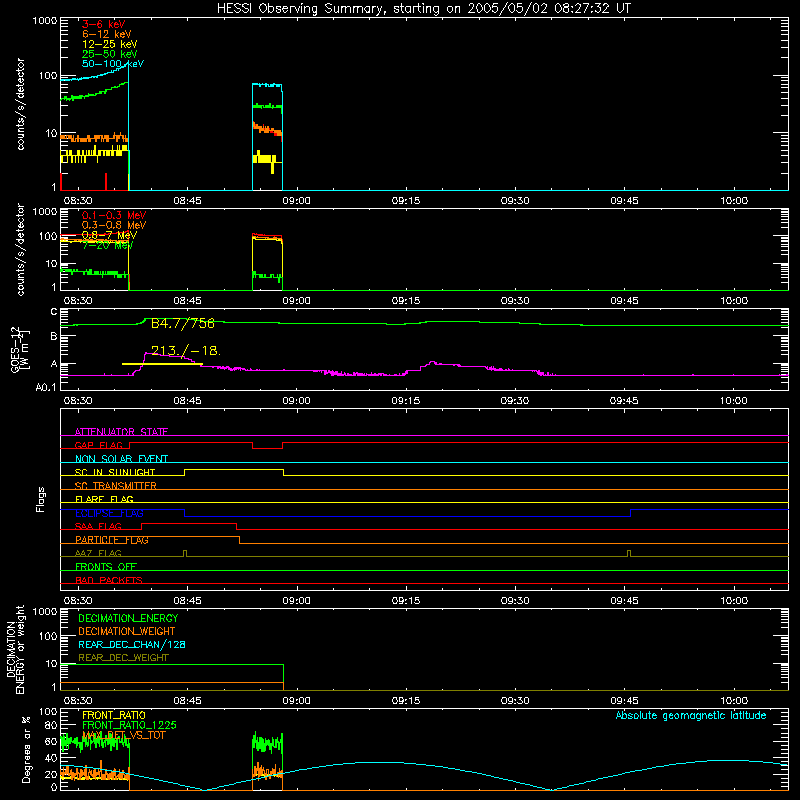Select the 3-6 keV legend label
The width and height of the screenshot is (800, 800).
coord(104,24)
